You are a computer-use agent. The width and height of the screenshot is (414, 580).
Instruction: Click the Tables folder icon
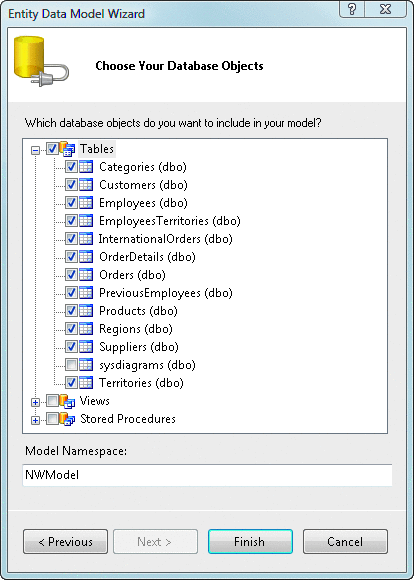[67, 149]
